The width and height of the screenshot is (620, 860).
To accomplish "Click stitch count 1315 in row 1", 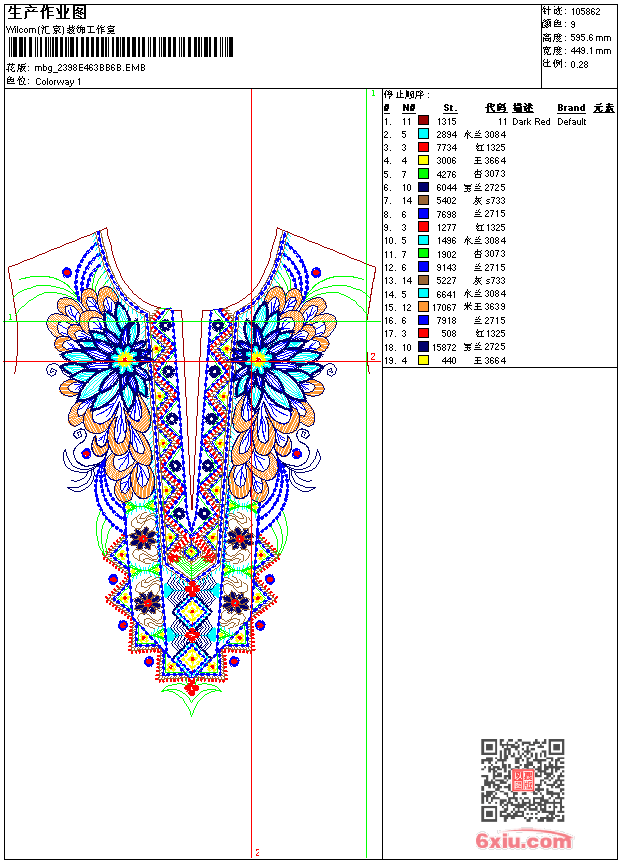I will [x=447, y=122].
